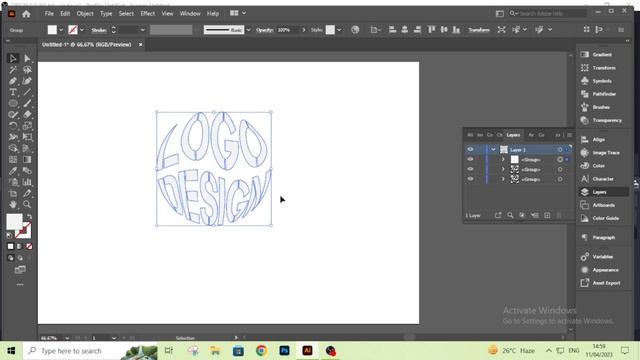The height and width of the screenshot is (360, 640).
Task: Select Draw Normal mode icon
Action: click(11, 258)
